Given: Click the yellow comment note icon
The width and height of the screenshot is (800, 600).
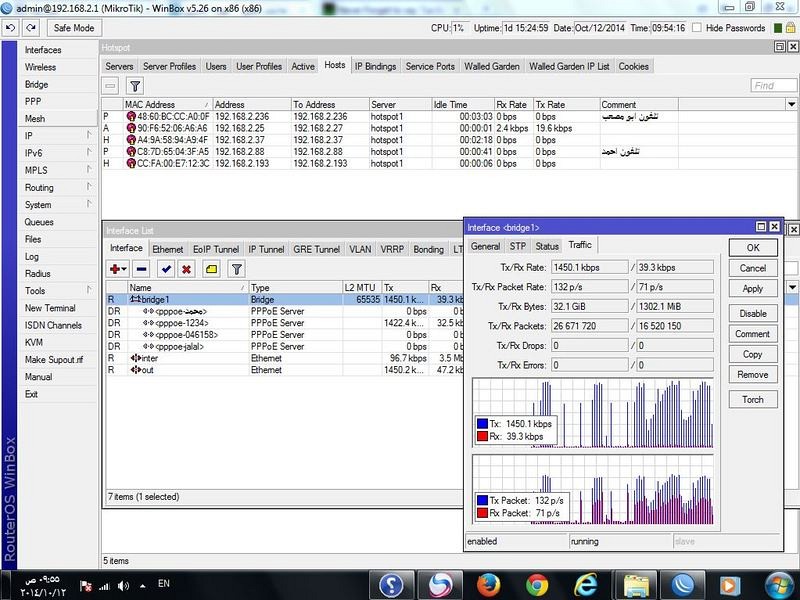Looking at the screenshot, I should [211, 269].
